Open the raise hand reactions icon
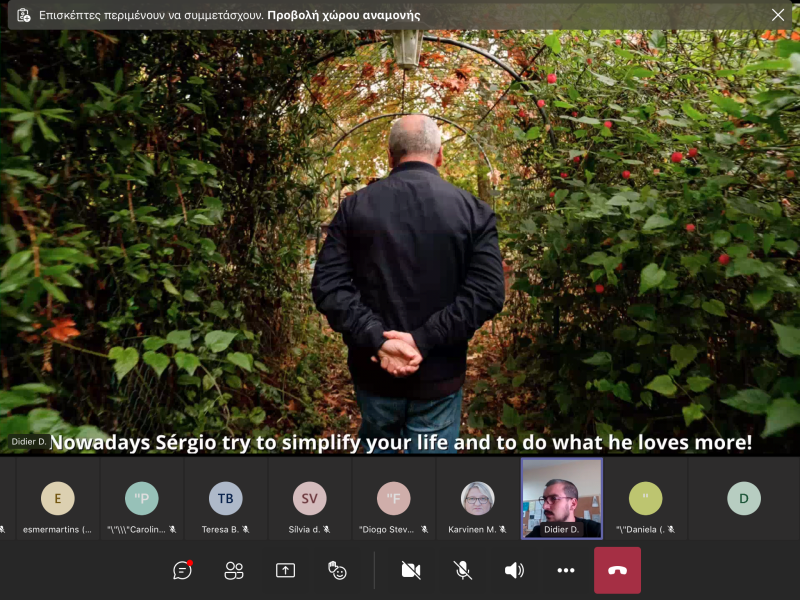This screenshot has height=600, width=800. (337, 570)
